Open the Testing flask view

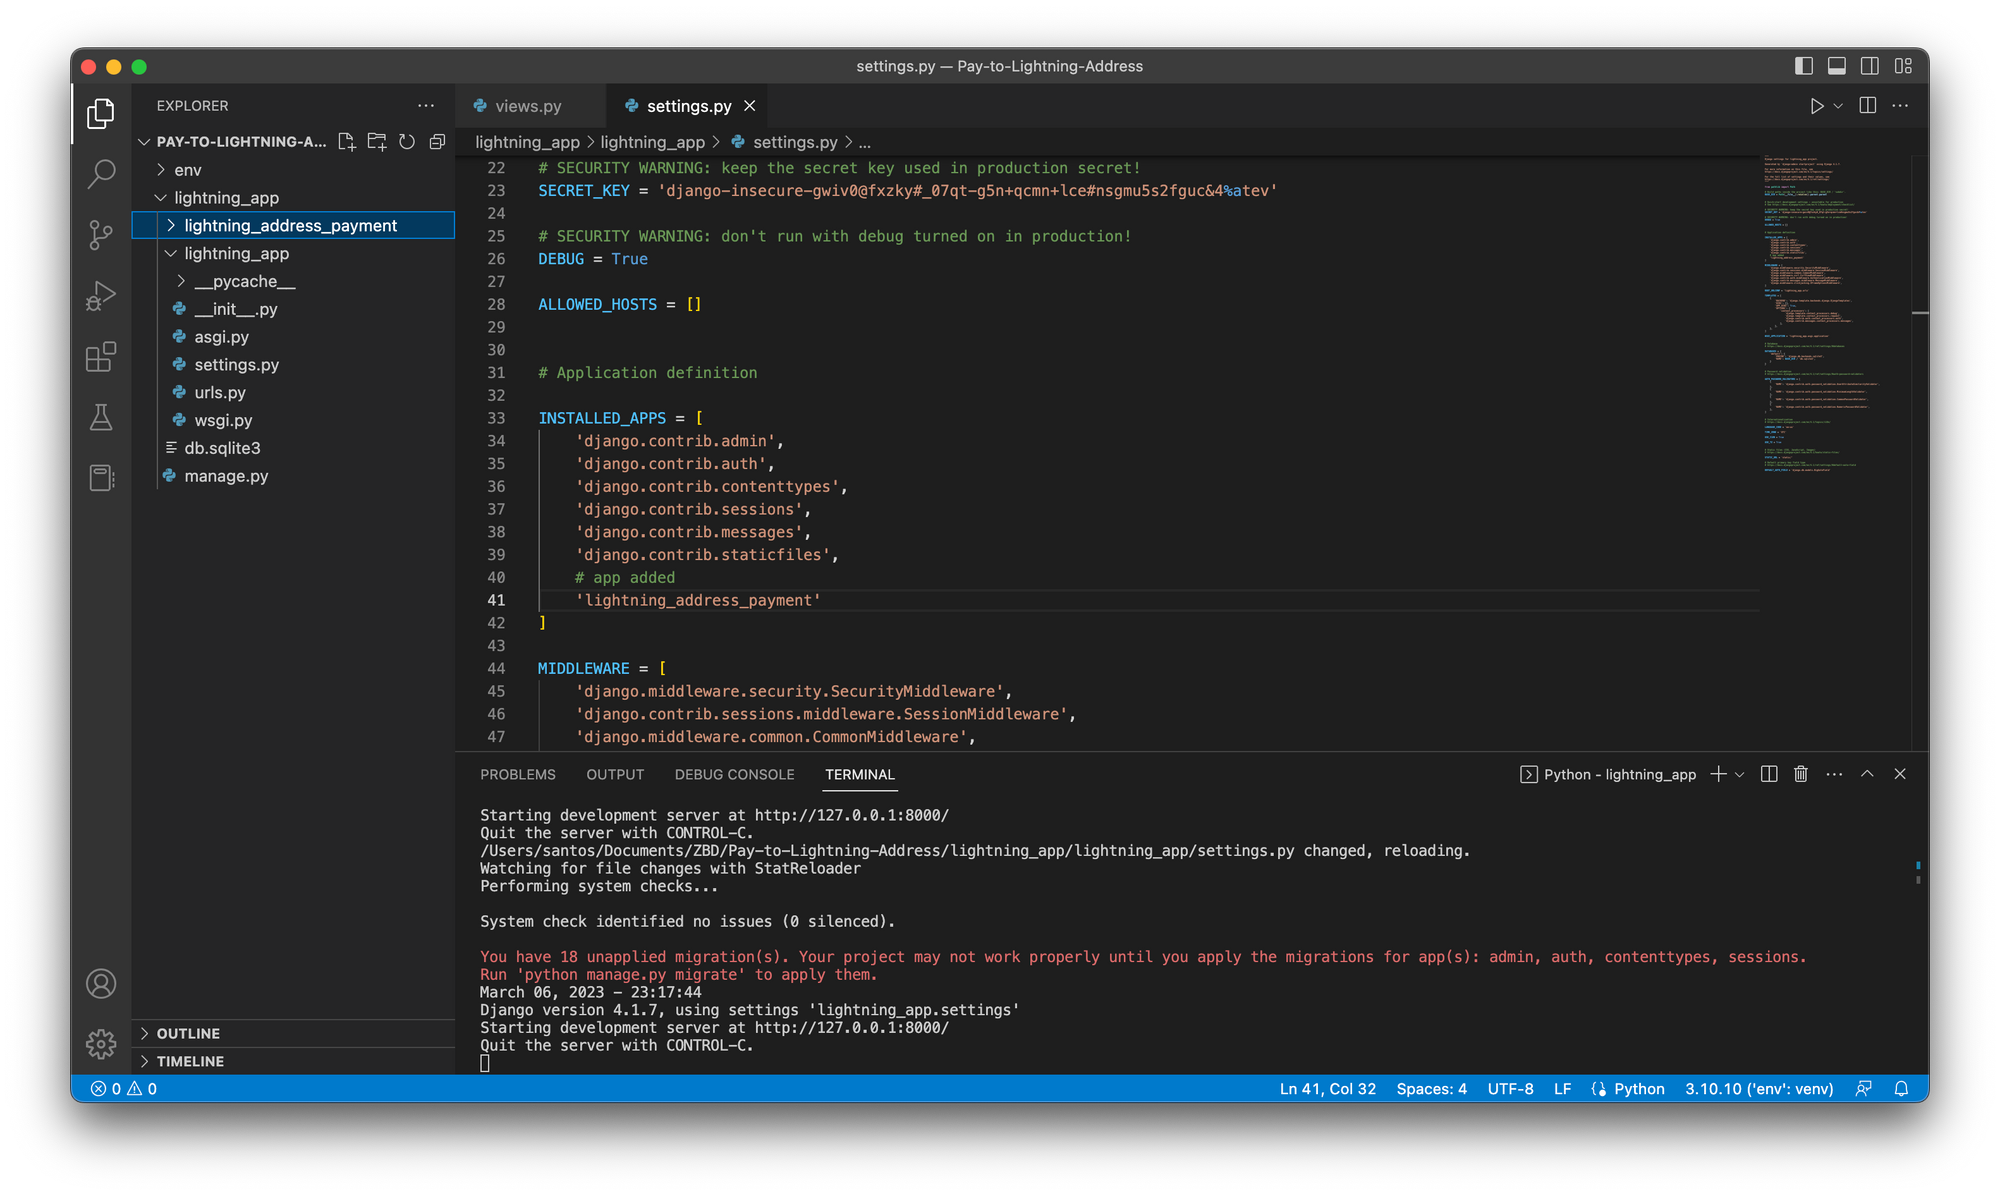[101, 418]
